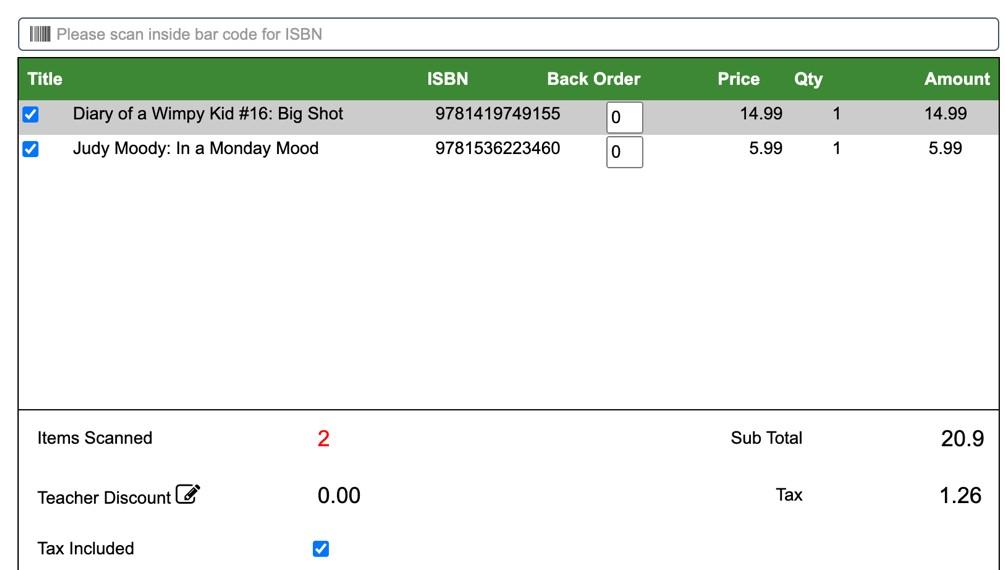Click the Title column header
The width and height of the screenshot is (1005, 570).
coord(45,79)
